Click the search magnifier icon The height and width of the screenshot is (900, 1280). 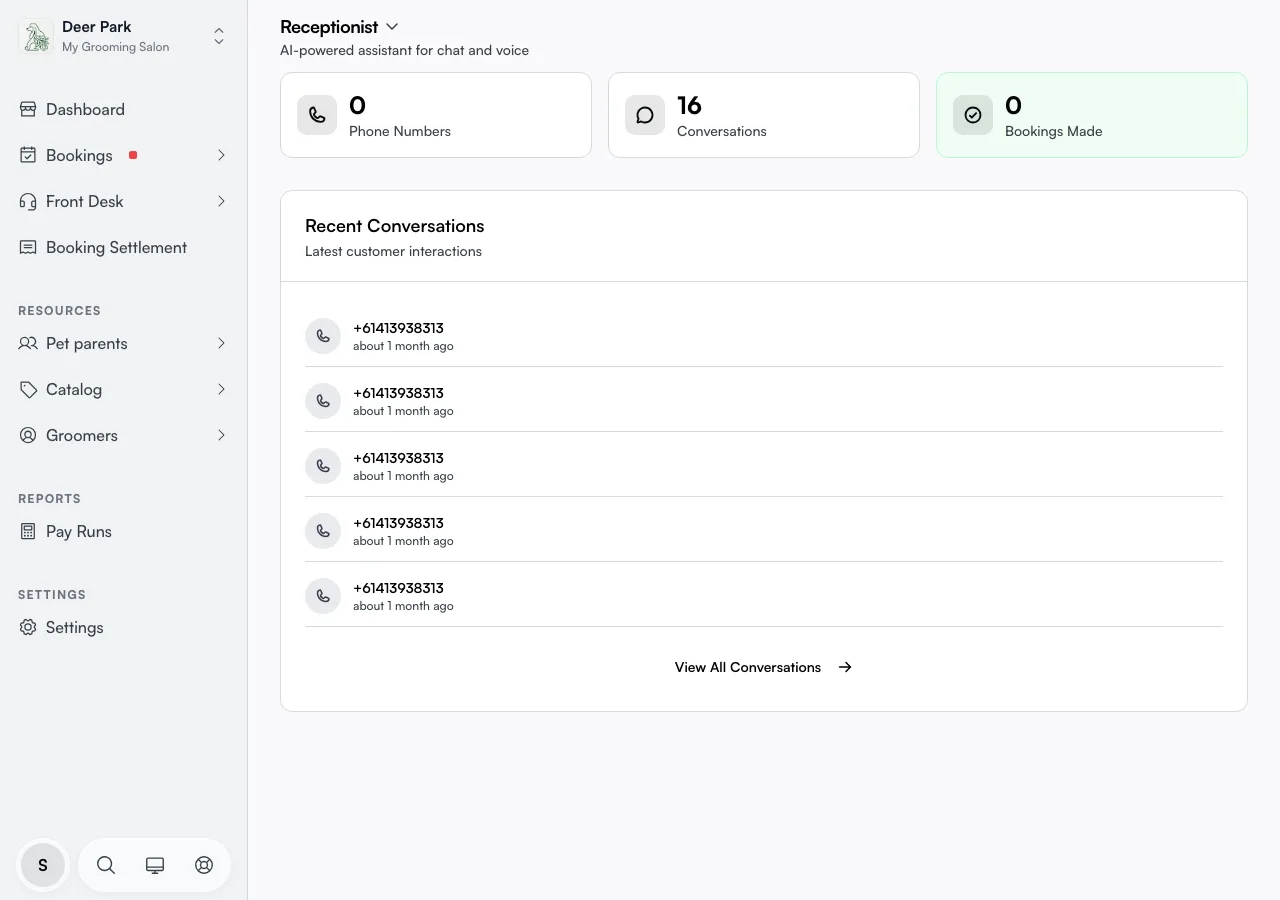pos(106,865)
